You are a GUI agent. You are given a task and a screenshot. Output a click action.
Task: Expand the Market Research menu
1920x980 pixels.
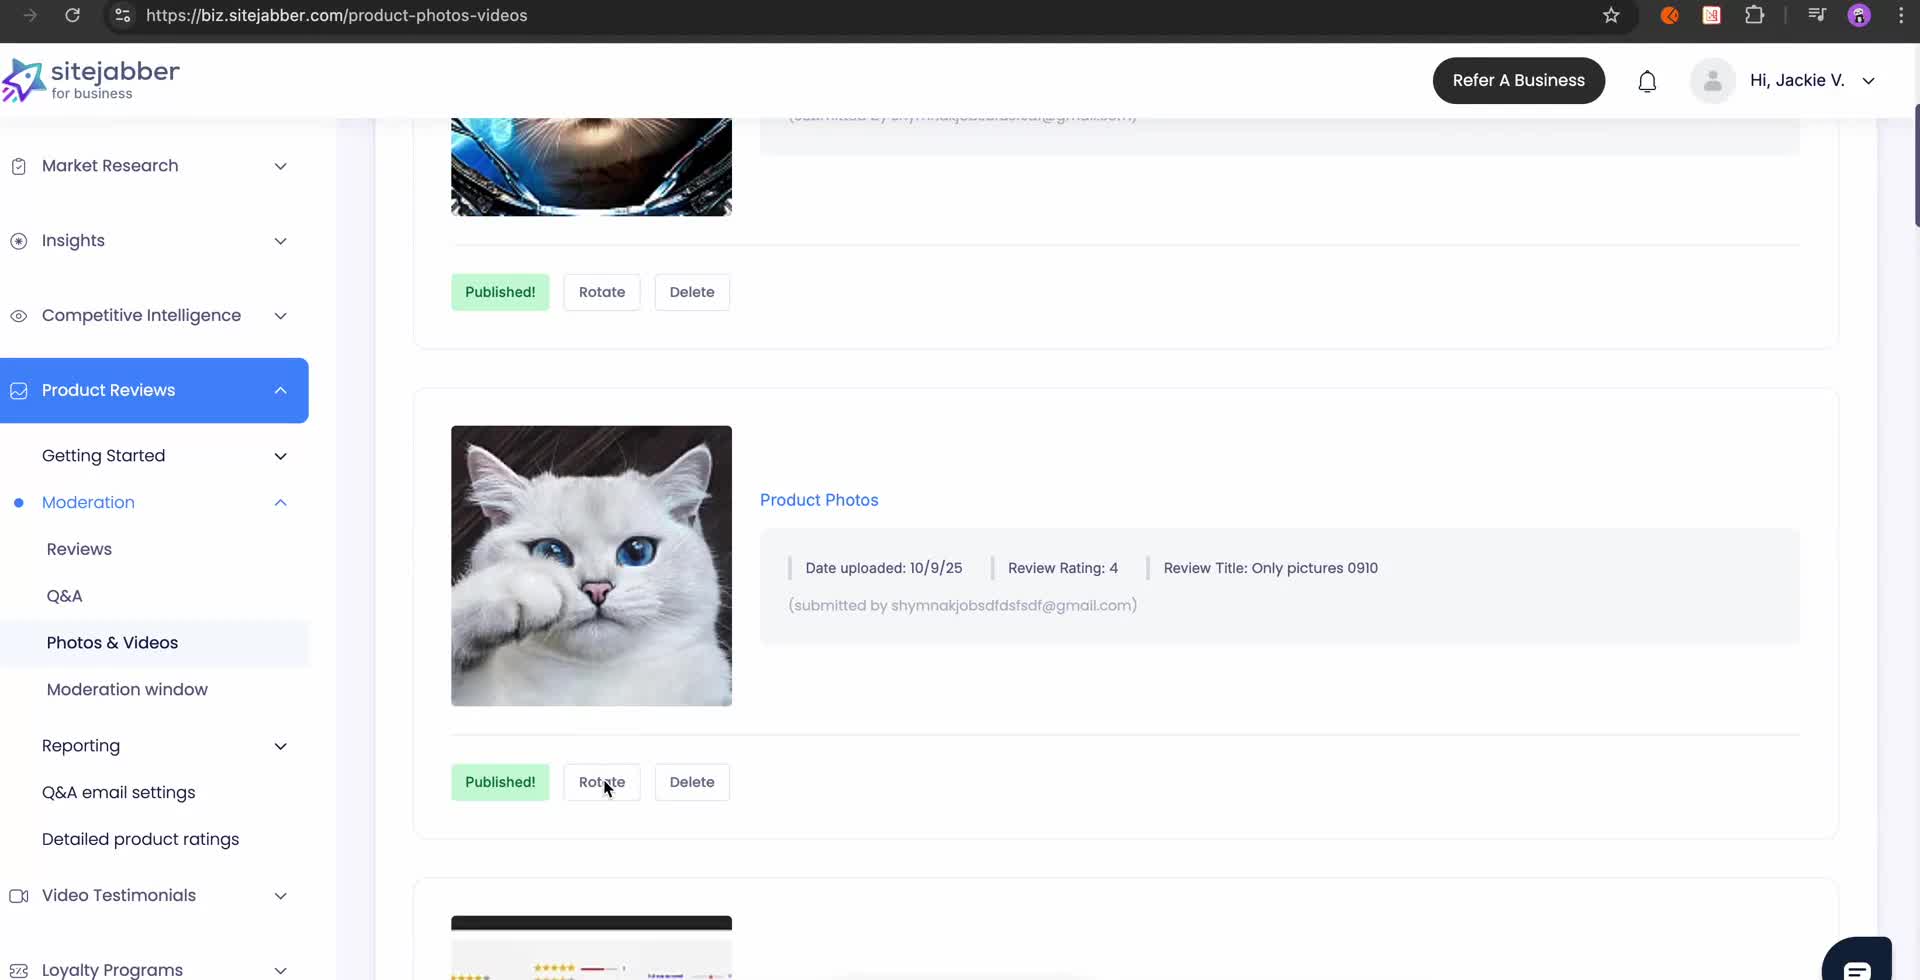point(281,166)
